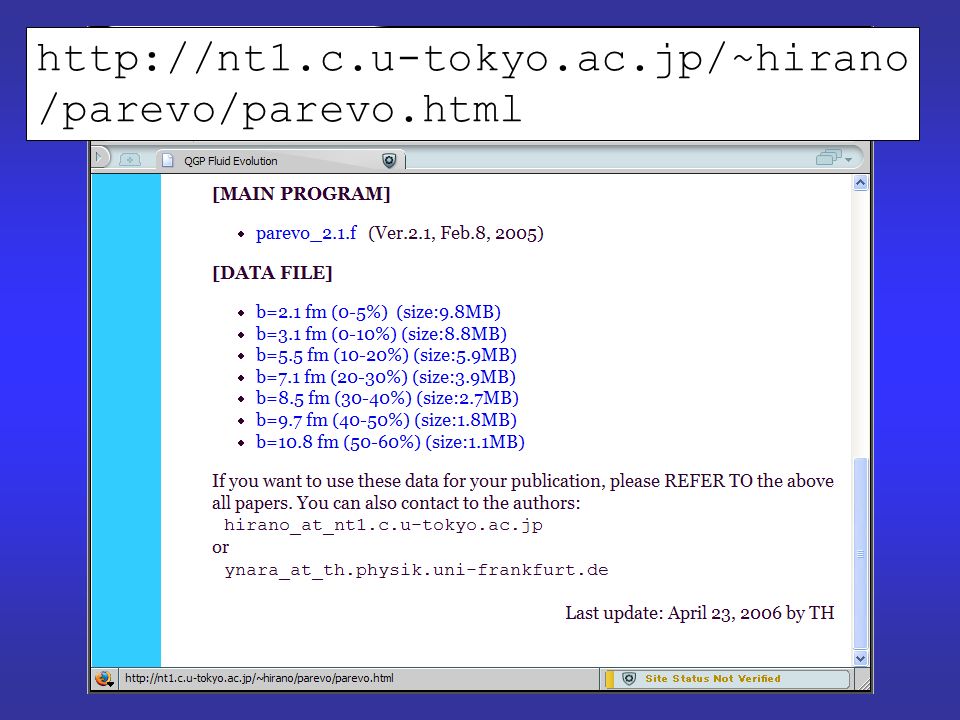Click the [MAIN PROGRAM] heading

(301, 194)
